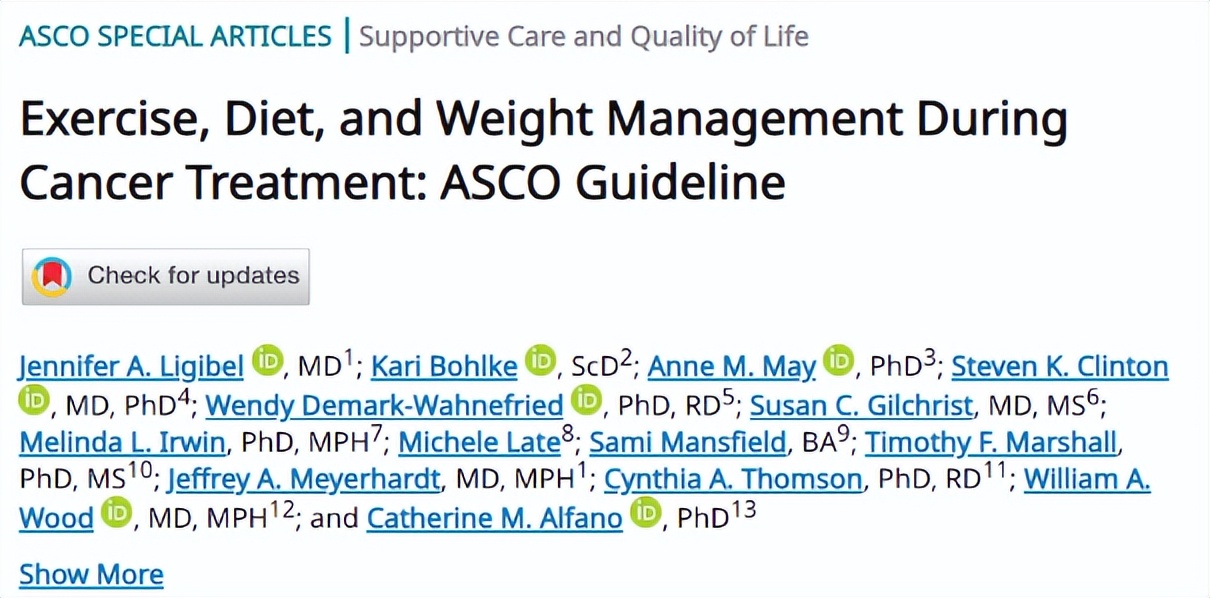
Task: Open ORCID icon next to William A. Wood
Action: tap(117, 515)
